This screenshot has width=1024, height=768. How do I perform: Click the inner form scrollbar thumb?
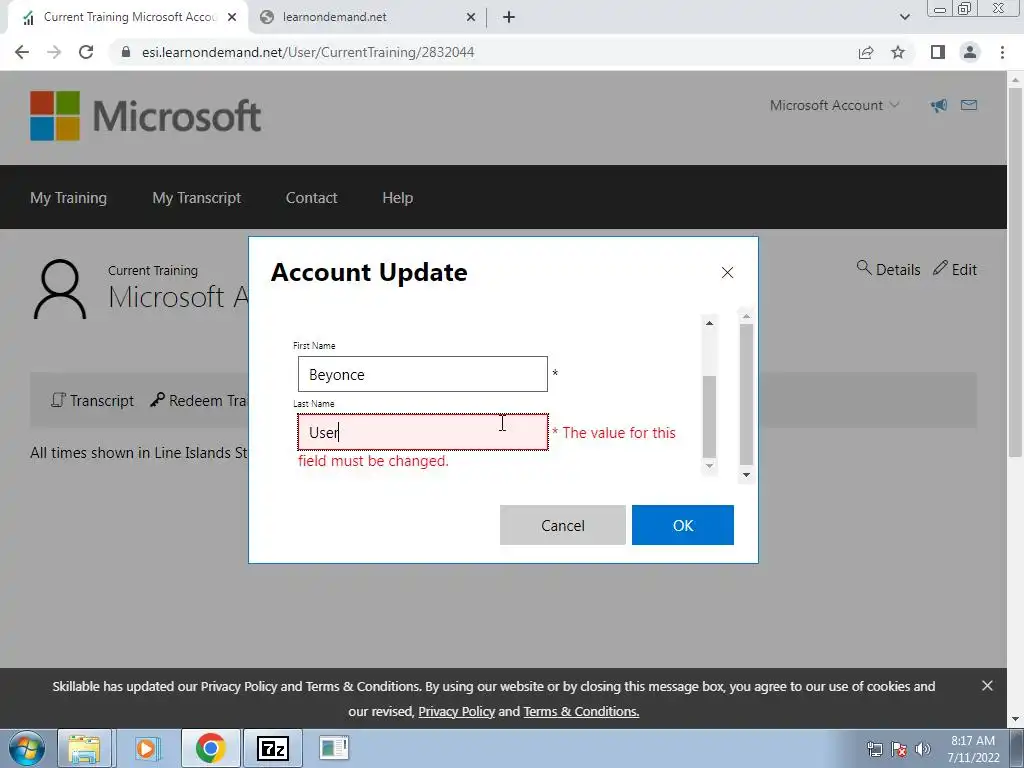709,417
